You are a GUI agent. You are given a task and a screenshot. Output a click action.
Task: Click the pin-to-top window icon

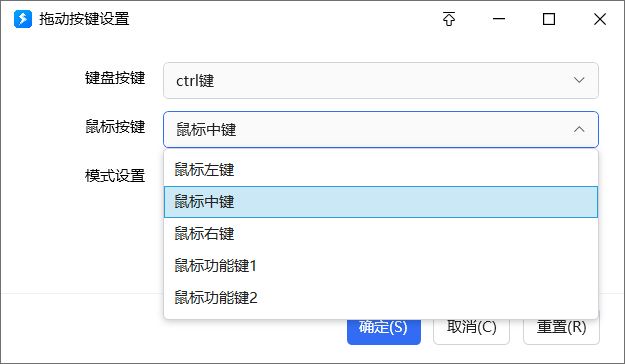pos(449,19)
